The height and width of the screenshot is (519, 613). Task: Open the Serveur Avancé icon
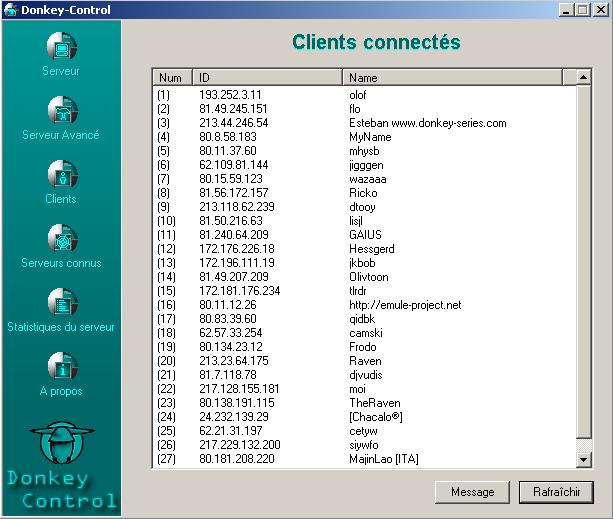[63, 110]
